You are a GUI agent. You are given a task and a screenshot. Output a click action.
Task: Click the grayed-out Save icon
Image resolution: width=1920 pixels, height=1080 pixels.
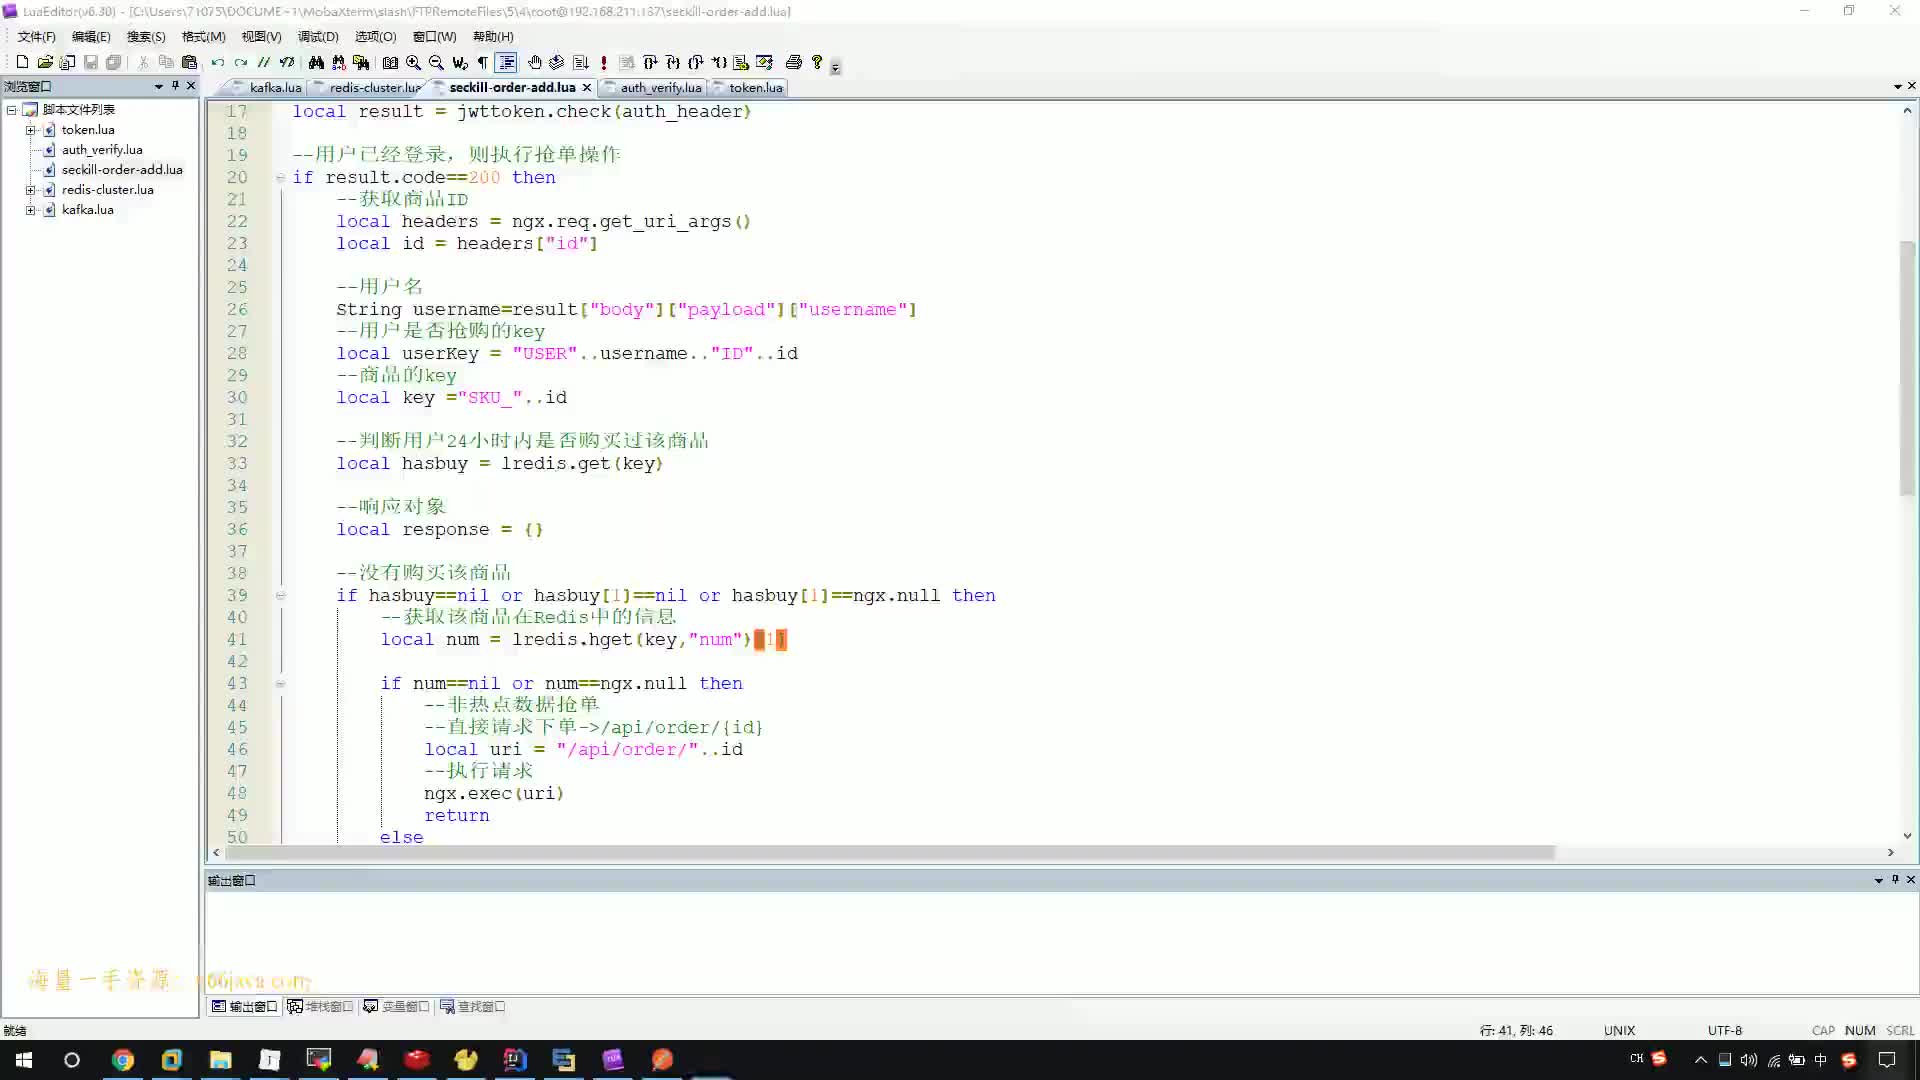(x=91, y=62)
